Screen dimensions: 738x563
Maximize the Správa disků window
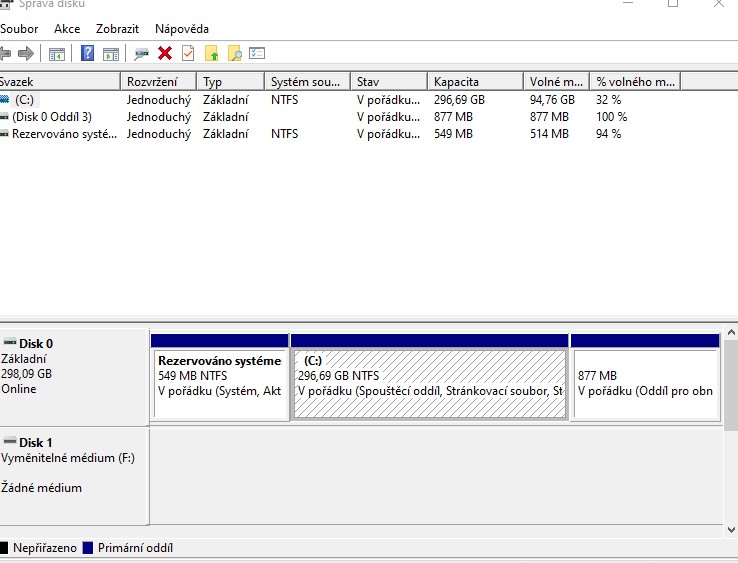coord(673,3)
